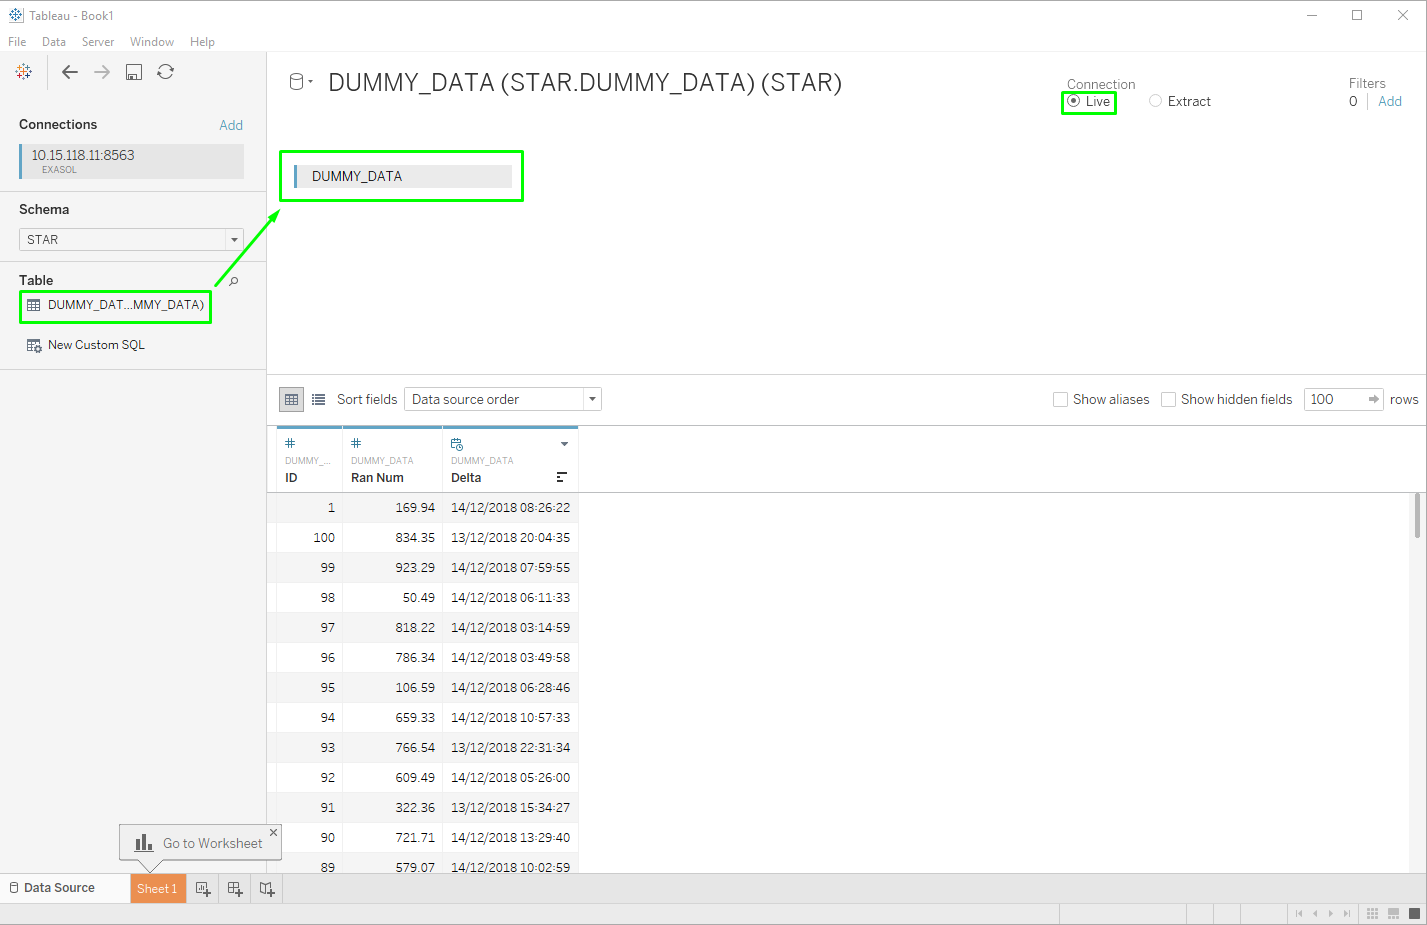The image size is (1427, 925).
Task: Switch to metadata list view icon
Action: pos(319,400)
